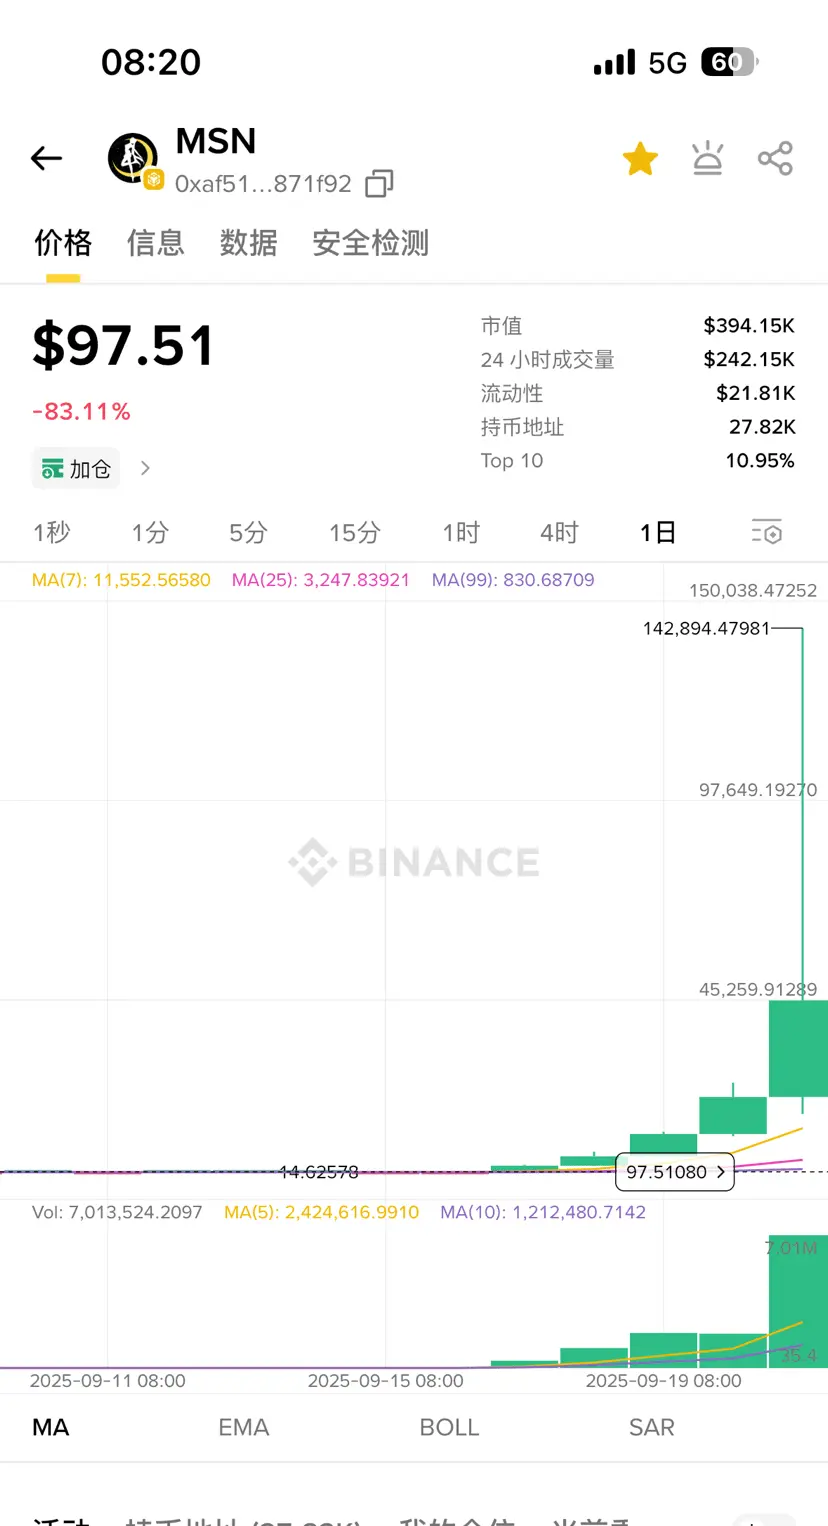Tap the tallest volume bar
828x1526 pixels.
pos(798,1301)
